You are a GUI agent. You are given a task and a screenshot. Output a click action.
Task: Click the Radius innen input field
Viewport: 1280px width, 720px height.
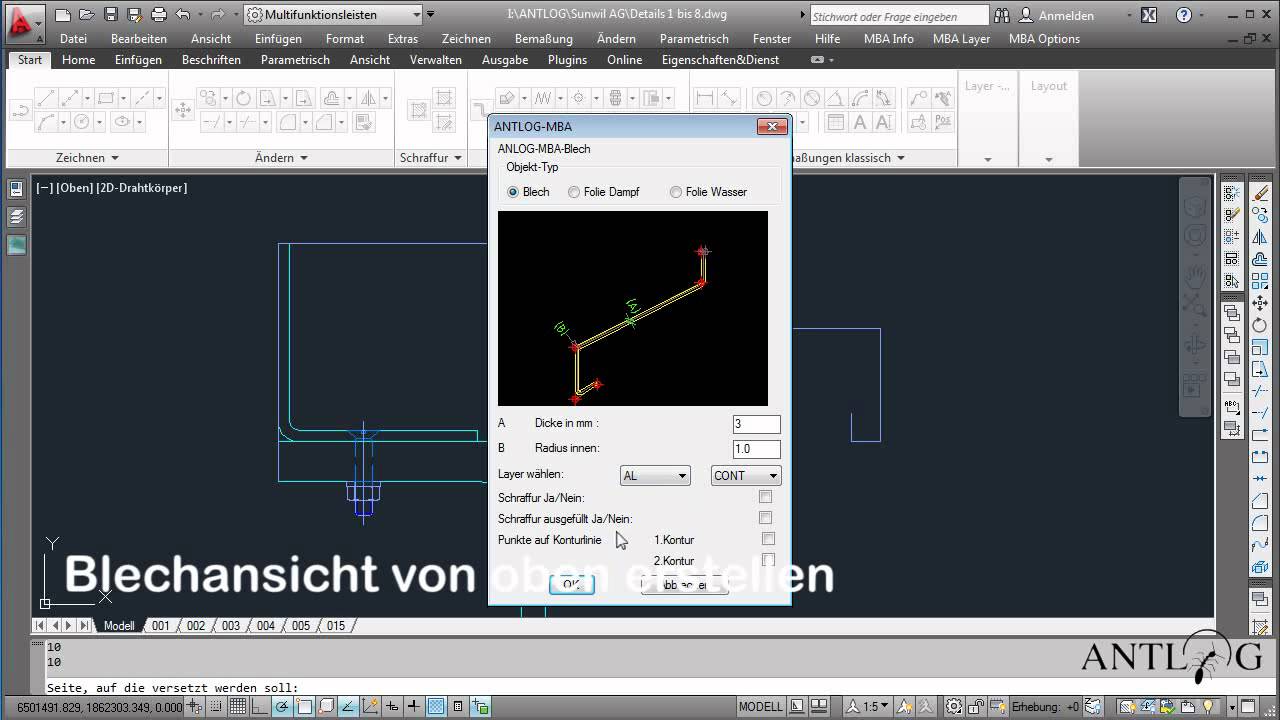[x=756, y=449]
